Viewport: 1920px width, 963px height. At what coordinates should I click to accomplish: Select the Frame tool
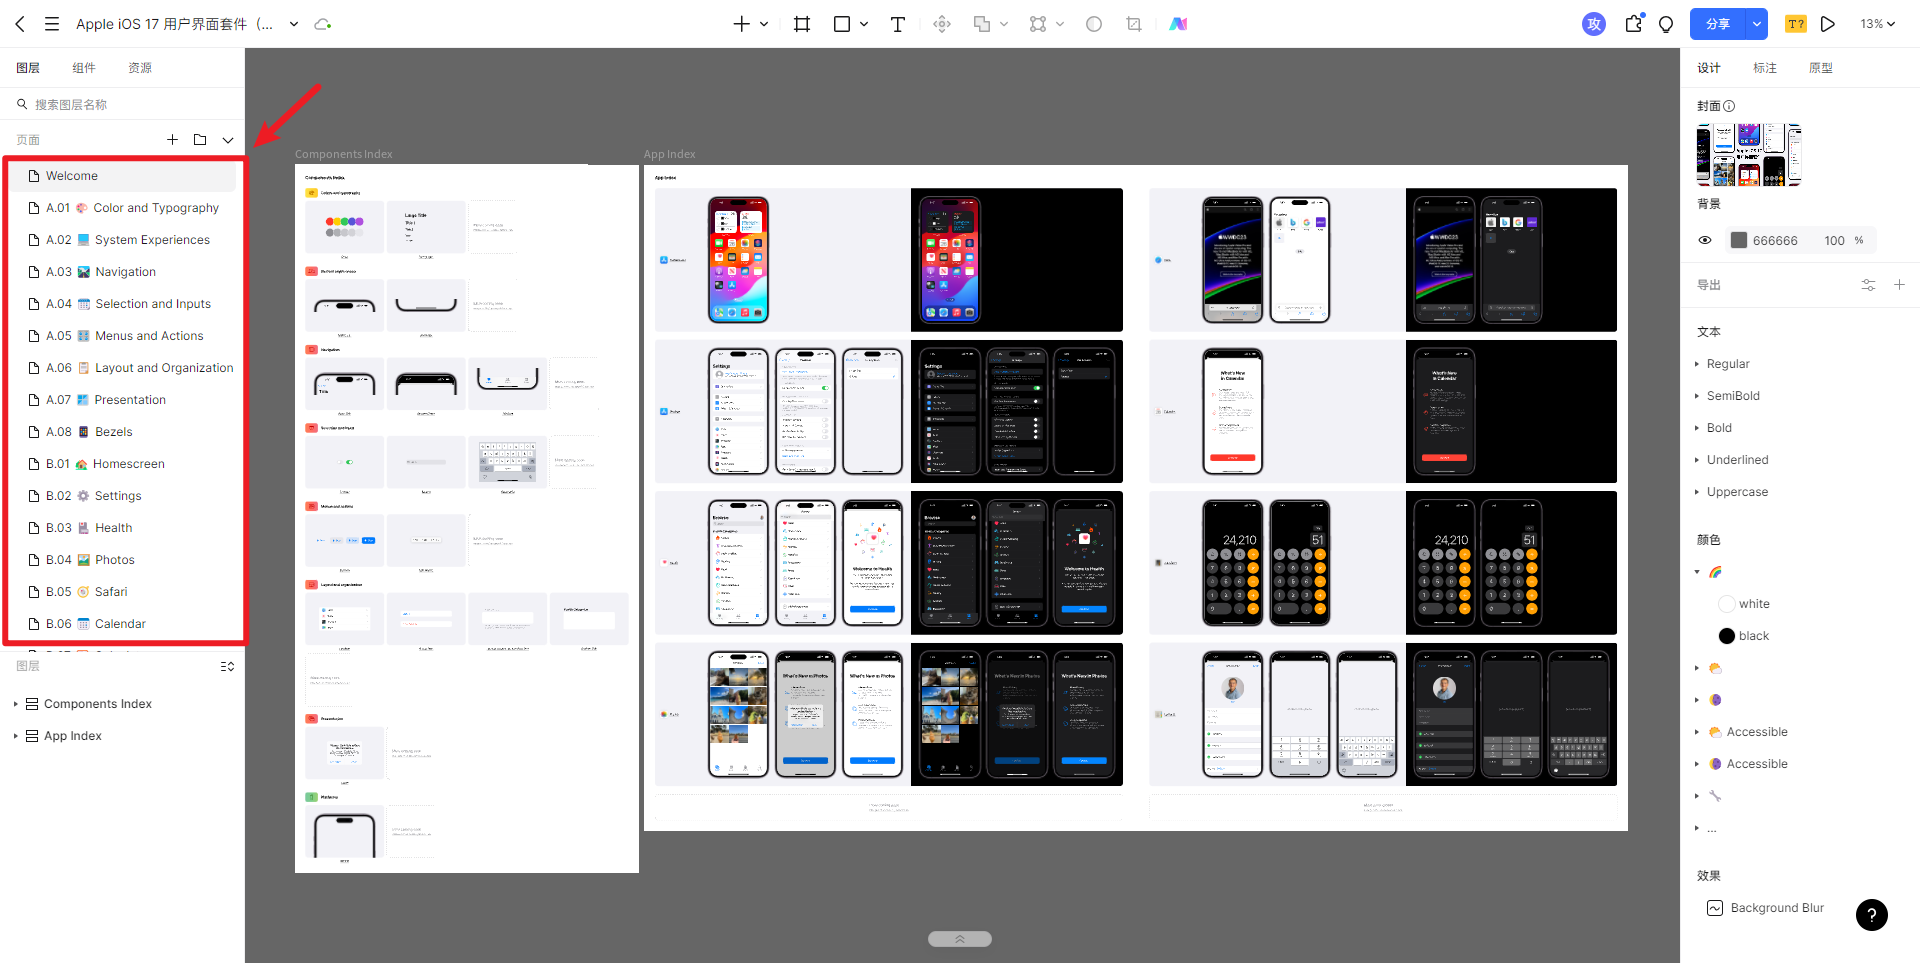click(x=802, y=24)
